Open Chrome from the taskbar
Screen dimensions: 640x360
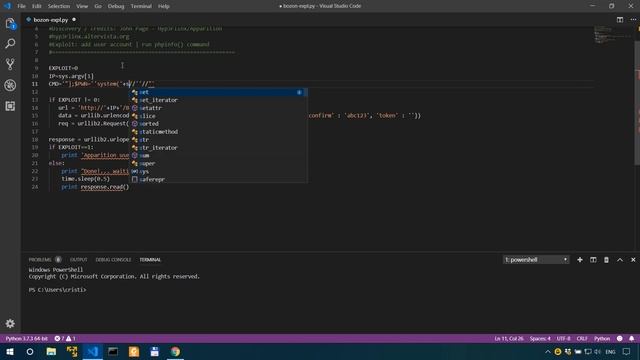pyautogui.click(x=175, y=351)
